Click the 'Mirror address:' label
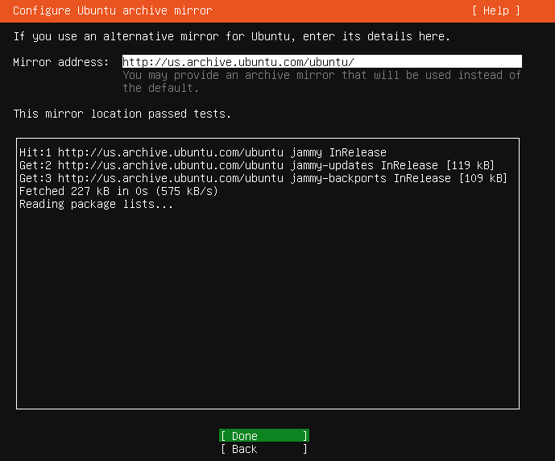The width and height of the screenshot is (555, 461). pos(61,62)
